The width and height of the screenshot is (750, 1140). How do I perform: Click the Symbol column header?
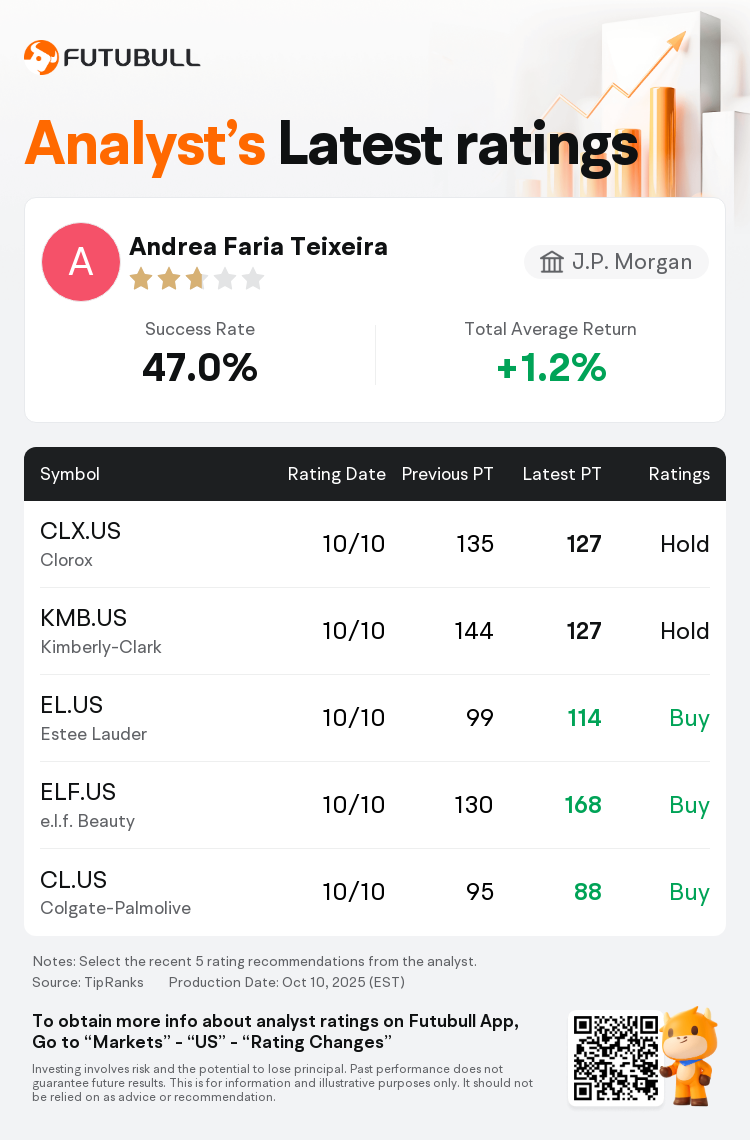(70, 474)
